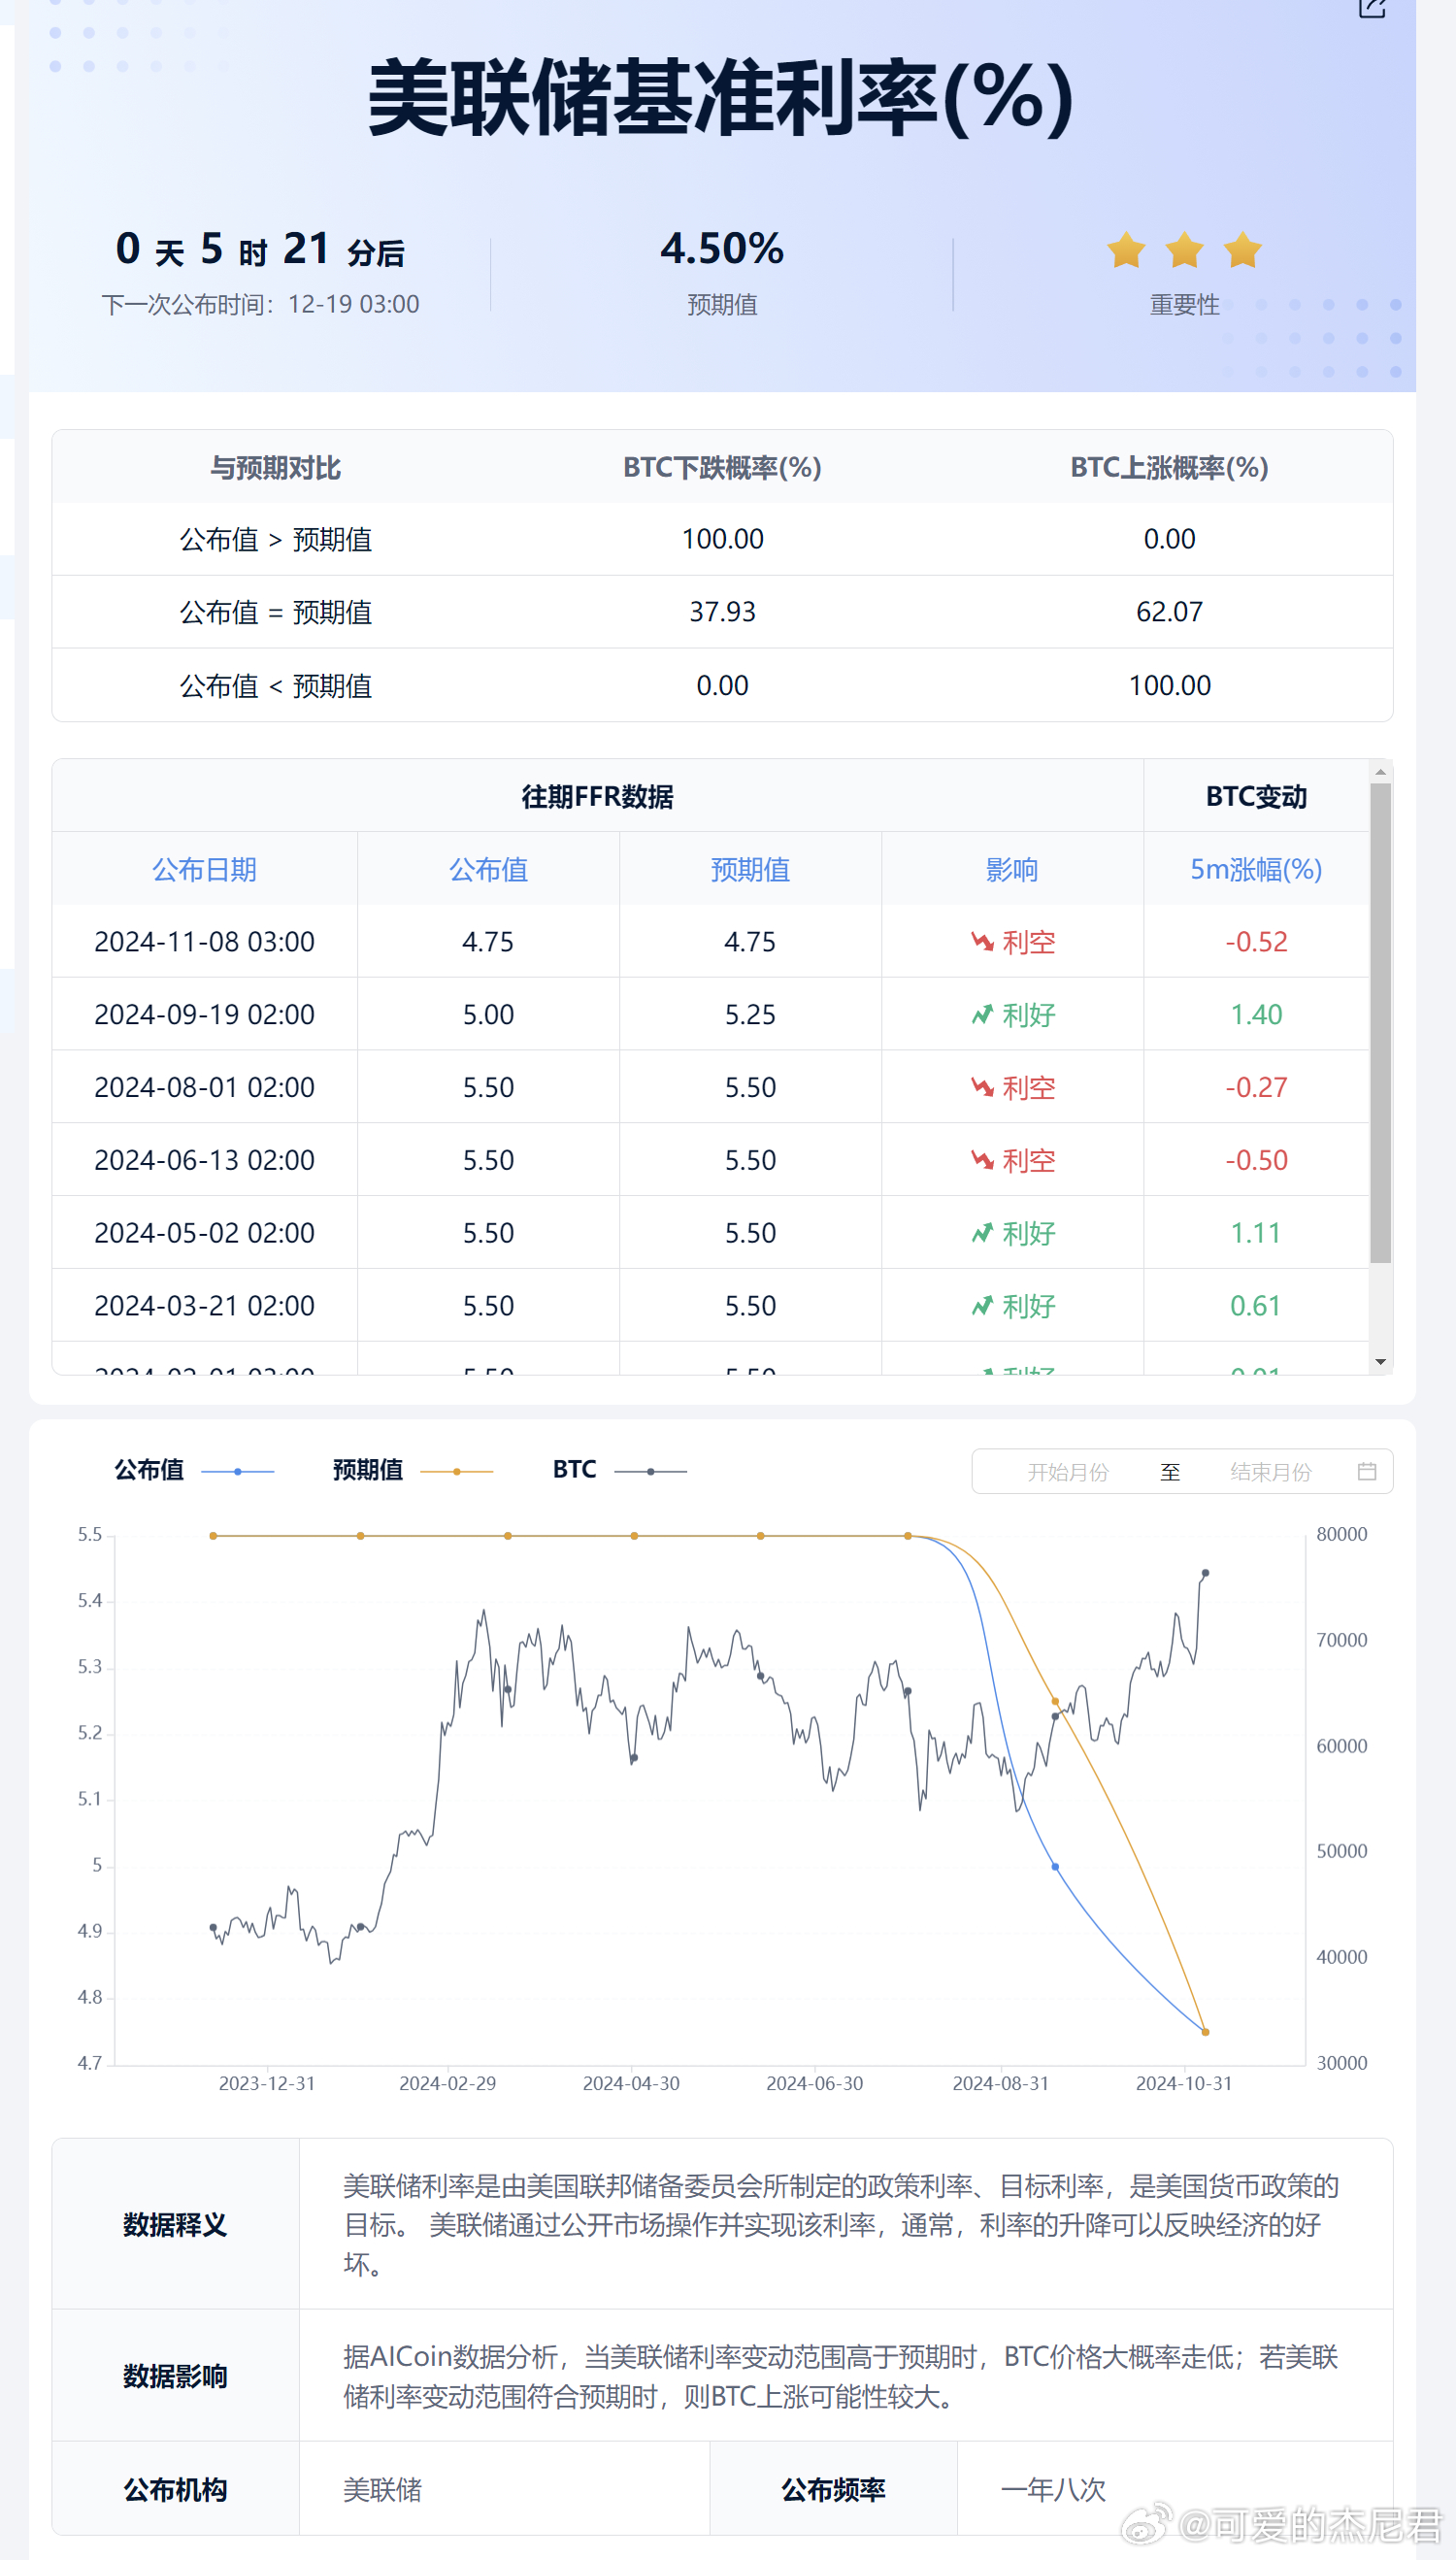Viewport: 1456px width, 2560px height.
Task: Click the 预期值 column header in table
Action: [750, 869]
